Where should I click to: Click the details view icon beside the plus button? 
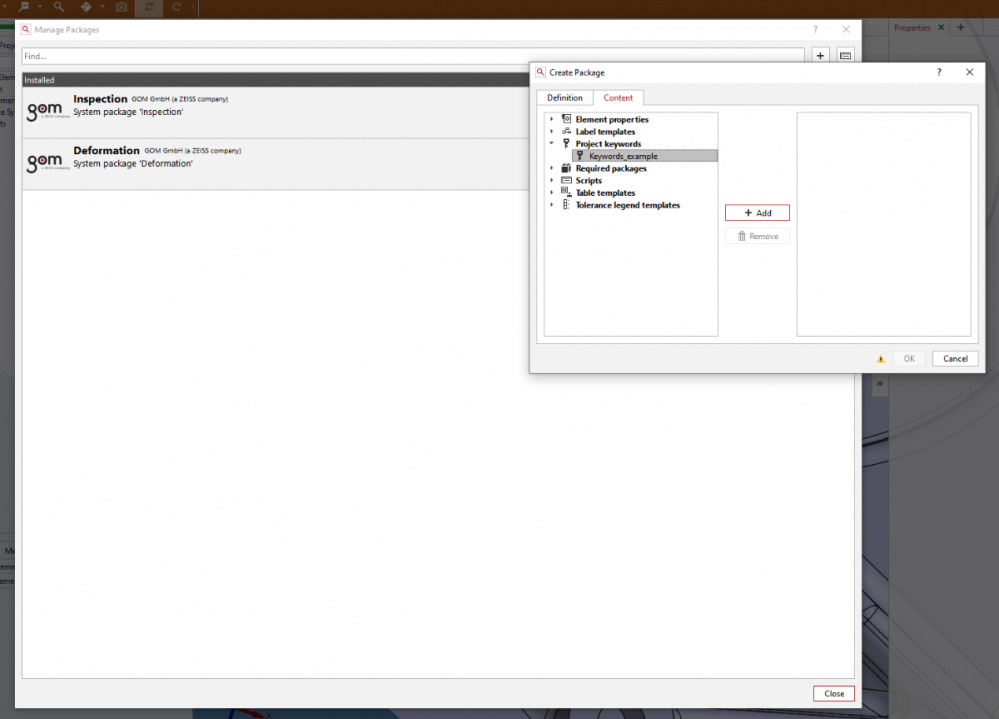[x=845, y=55]
